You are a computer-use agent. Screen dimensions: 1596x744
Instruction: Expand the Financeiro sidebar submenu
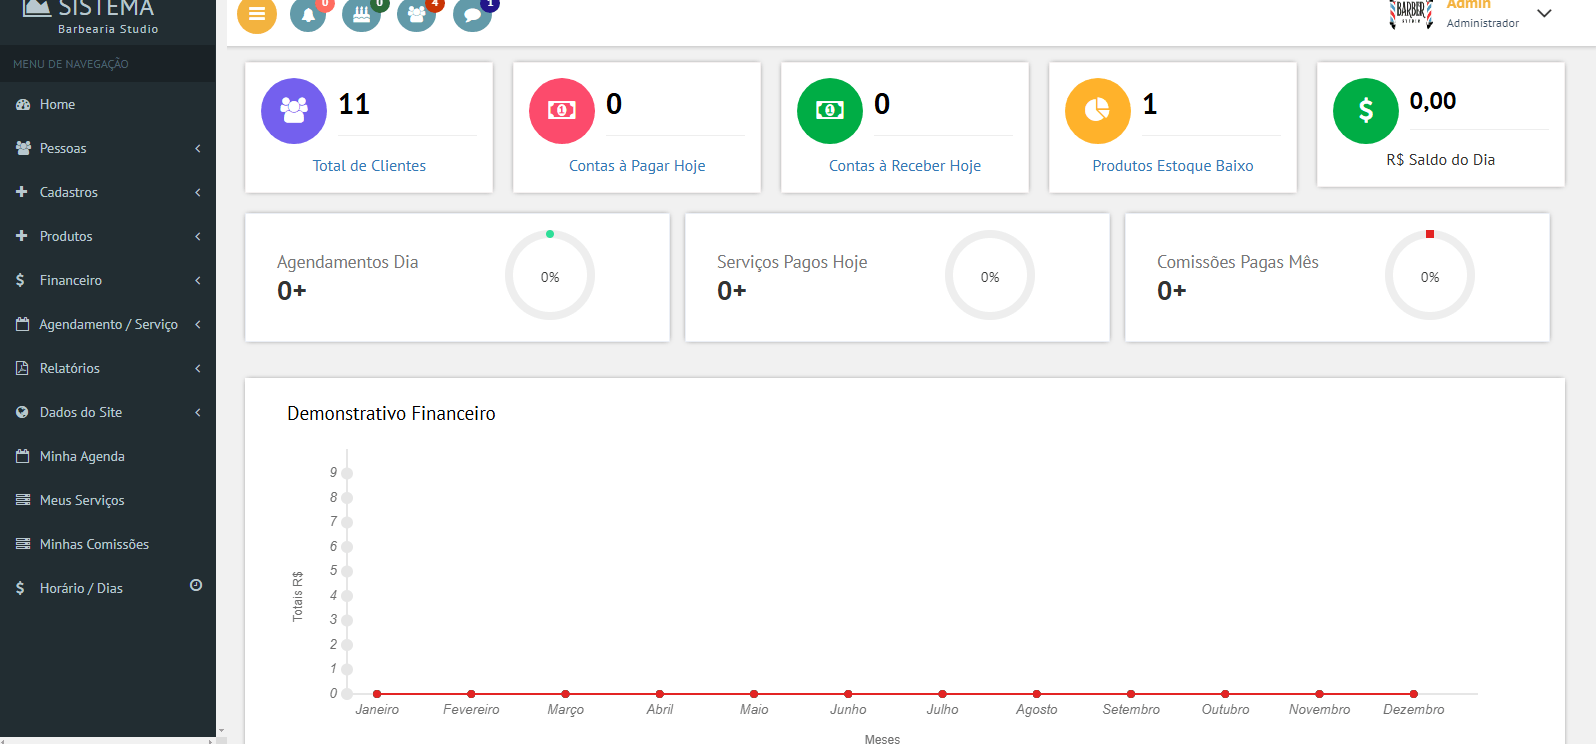point(108,280)
